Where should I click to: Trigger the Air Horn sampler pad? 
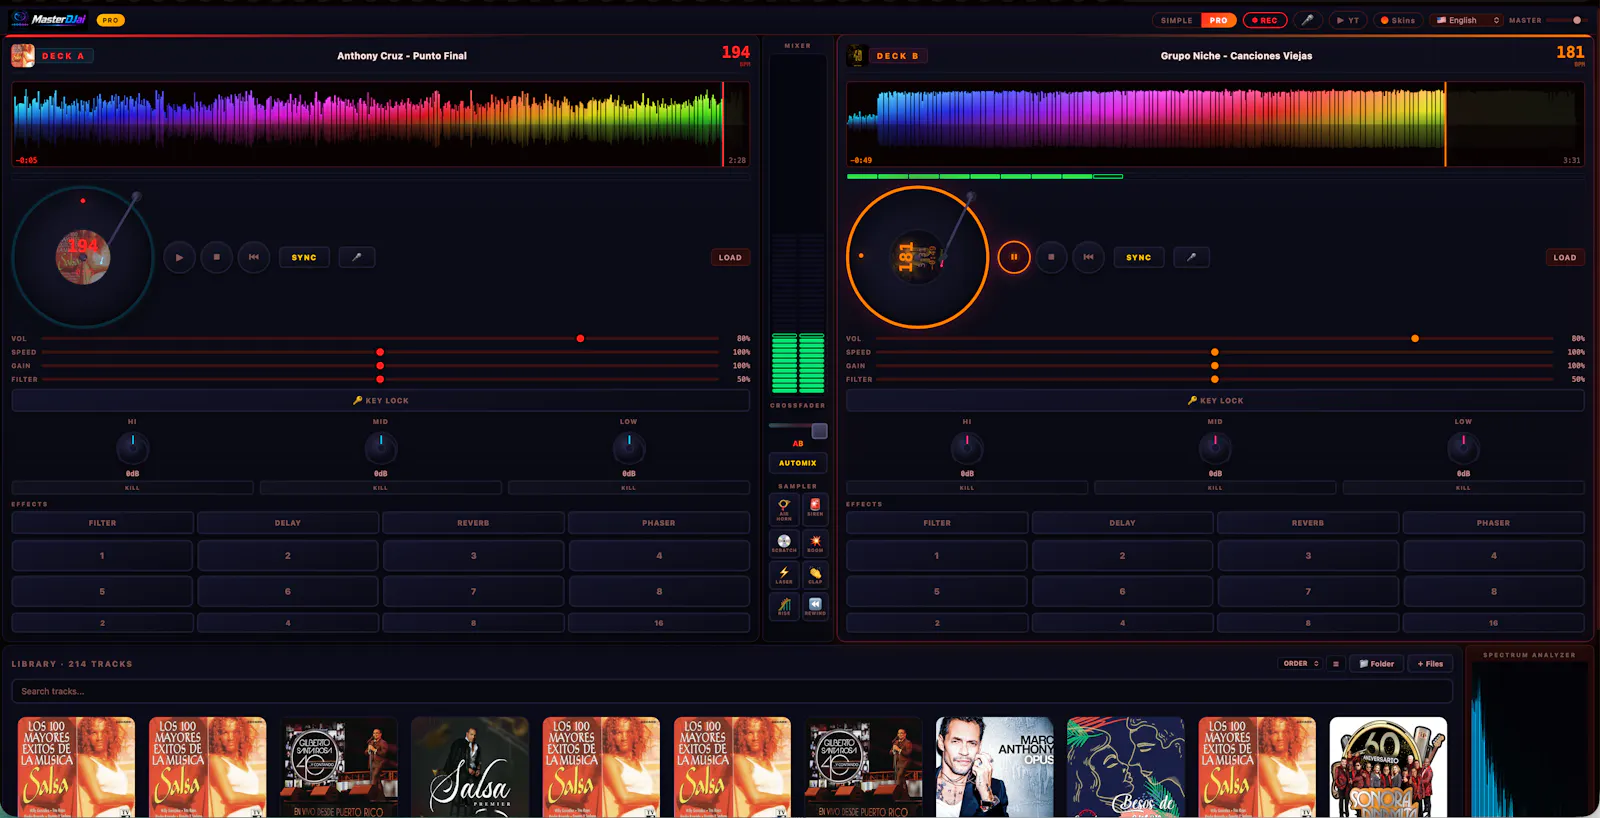pyautogui.click(x=784, y=509)
